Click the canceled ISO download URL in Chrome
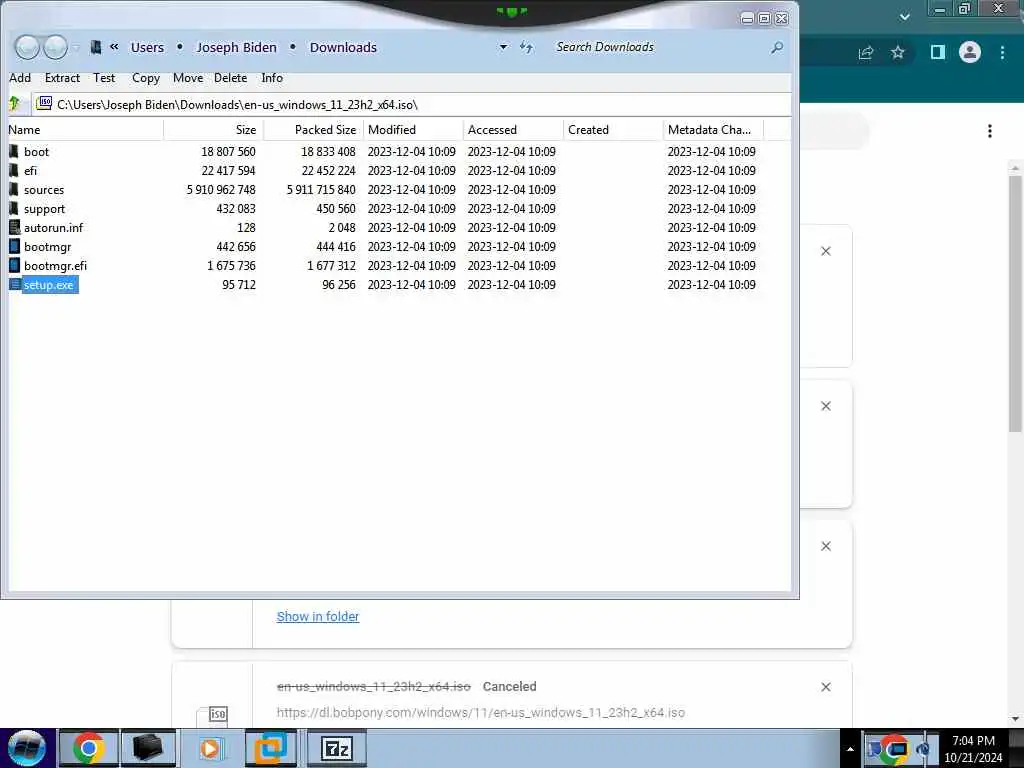This screenshot has width=1024, height=768. [x=481, y=712]
